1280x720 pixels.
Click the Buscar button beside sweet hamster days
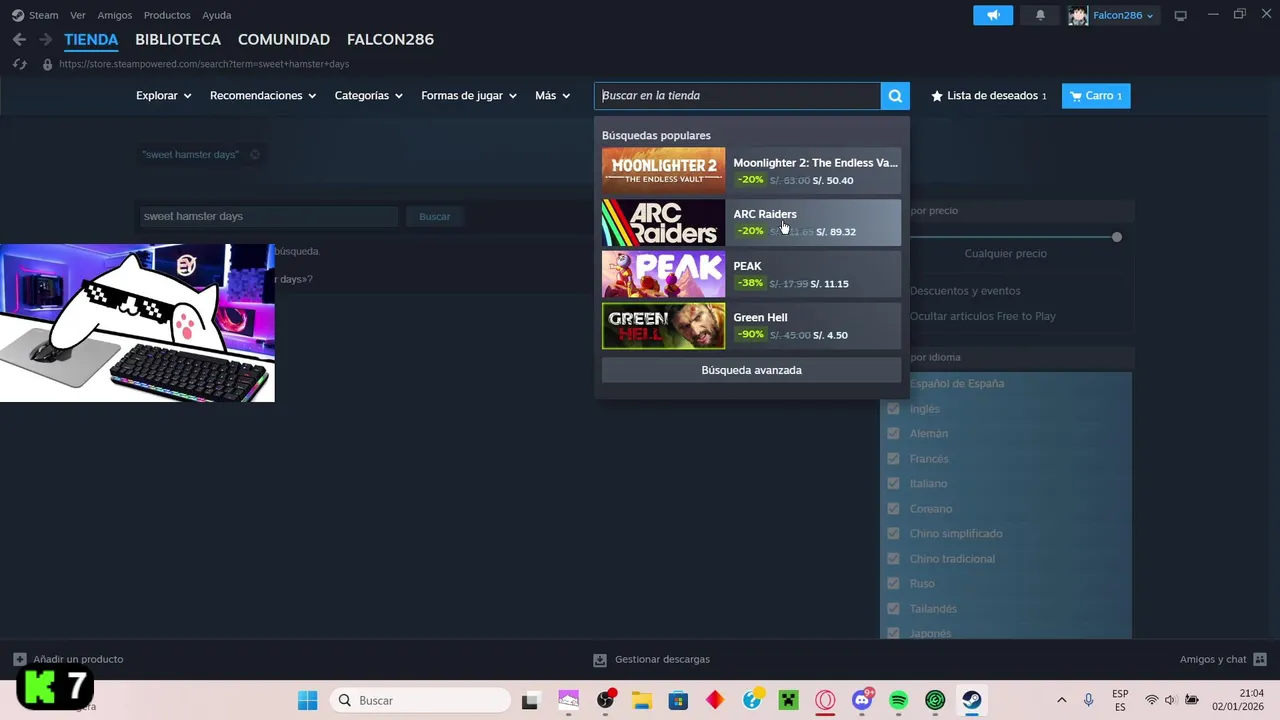coord(434,216)
